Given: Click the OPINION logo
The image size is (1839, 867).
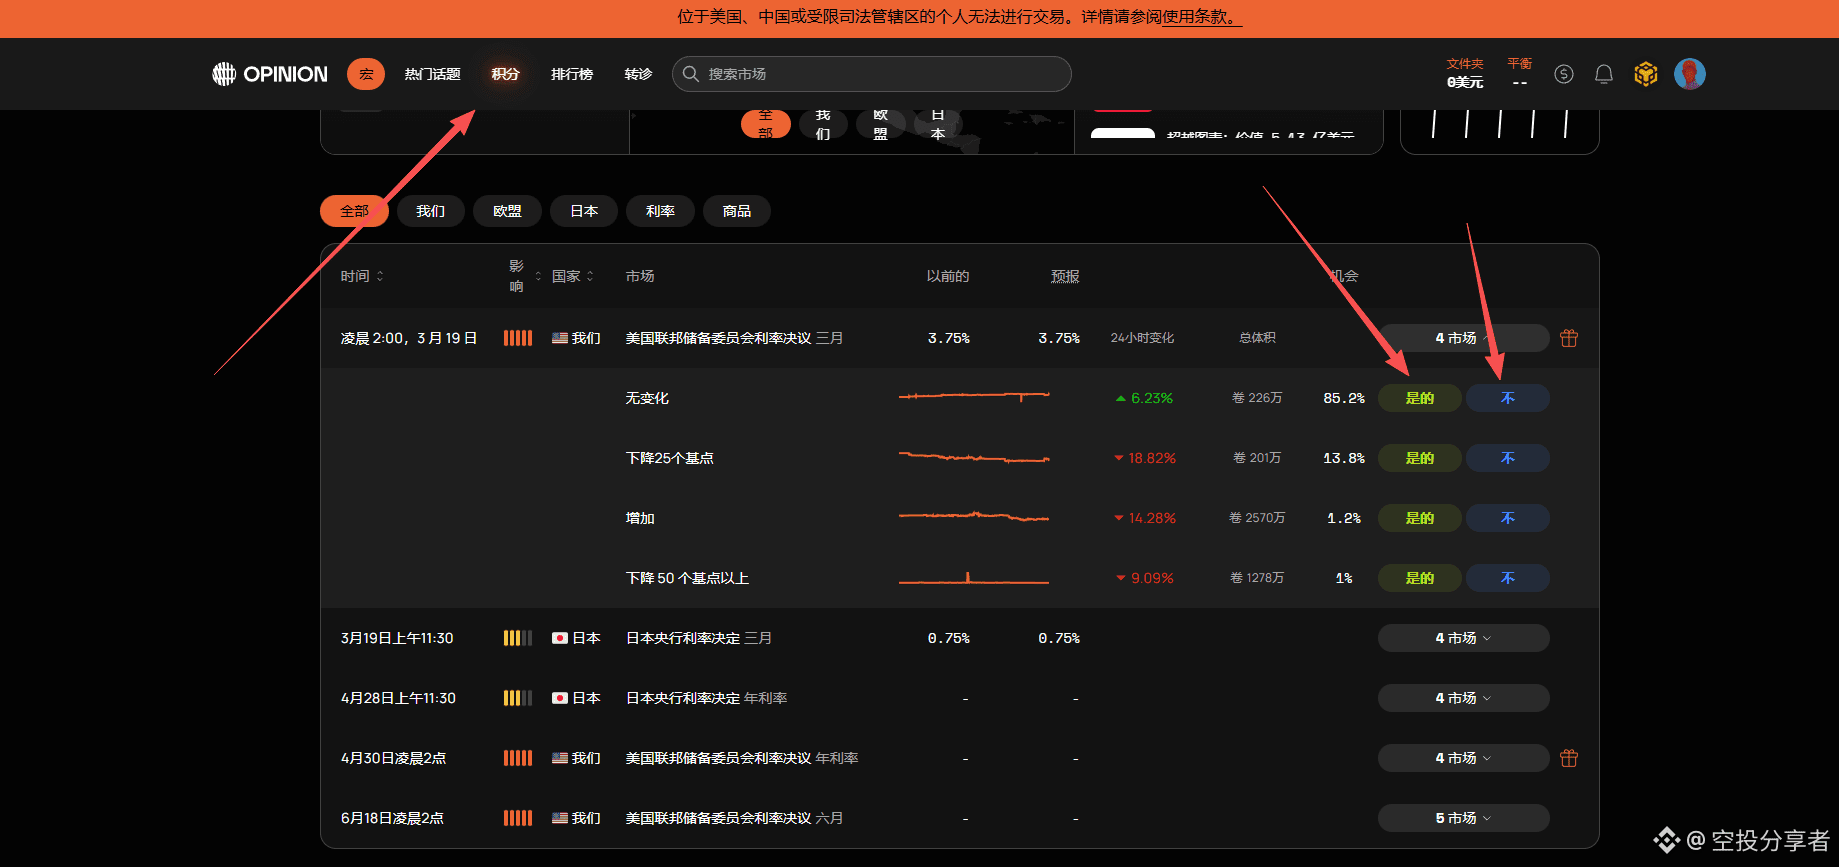Looking at the screenshot, I should (x=270, y=74).
